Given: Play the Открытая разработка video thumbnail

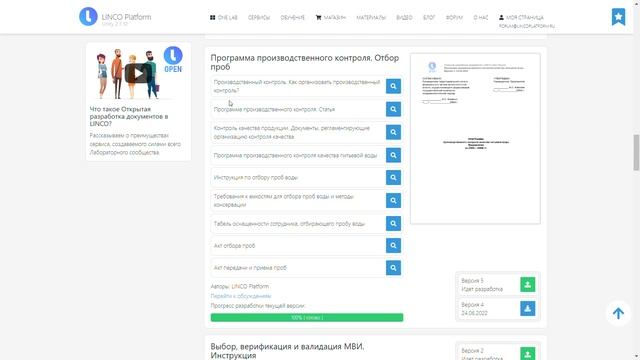Looking at the screenshot, I should (x=138, y=73).
